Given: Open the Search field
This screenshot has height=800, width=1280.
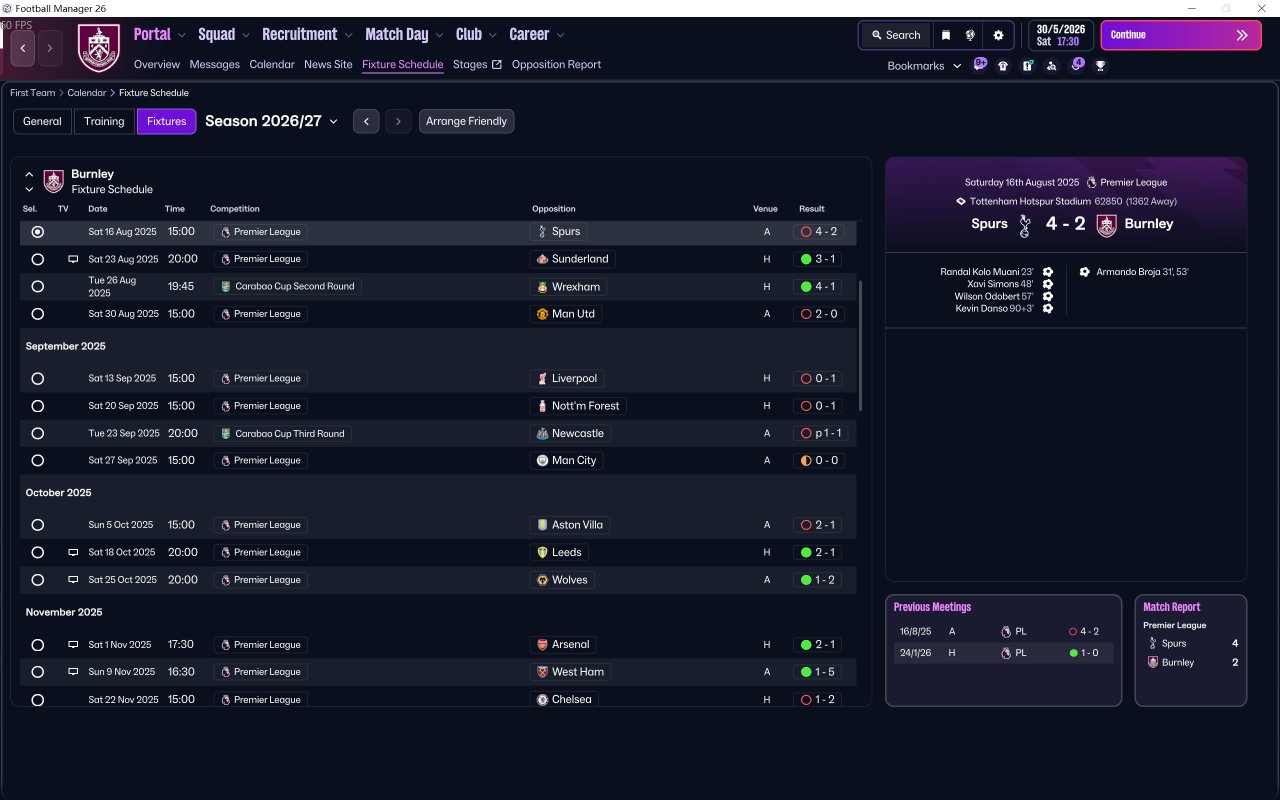Looking at the screenshot, I should (894, 35).
